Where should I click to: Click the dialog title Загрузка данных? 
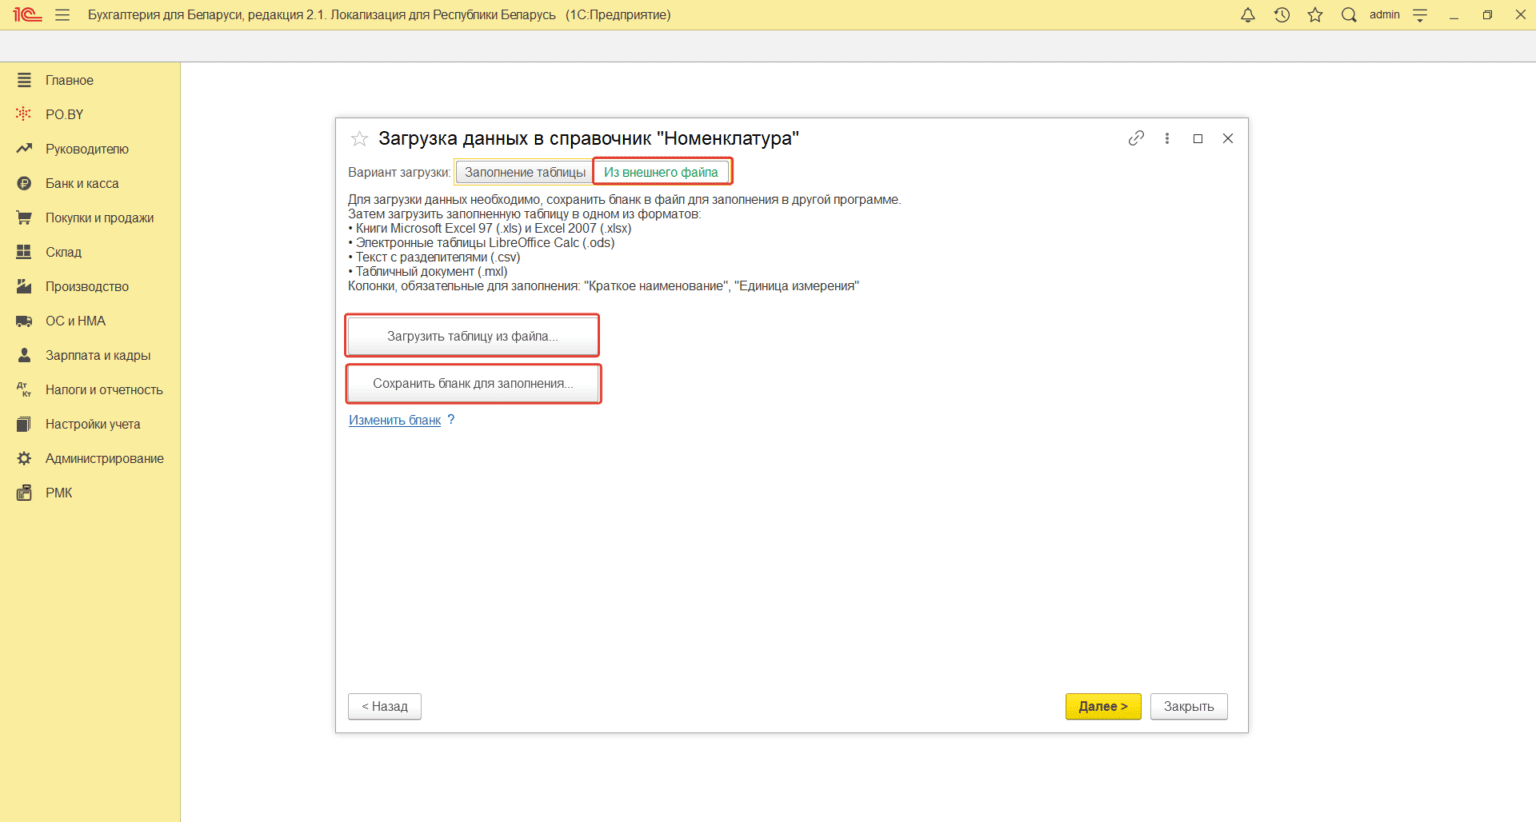(x=589, y=138)
